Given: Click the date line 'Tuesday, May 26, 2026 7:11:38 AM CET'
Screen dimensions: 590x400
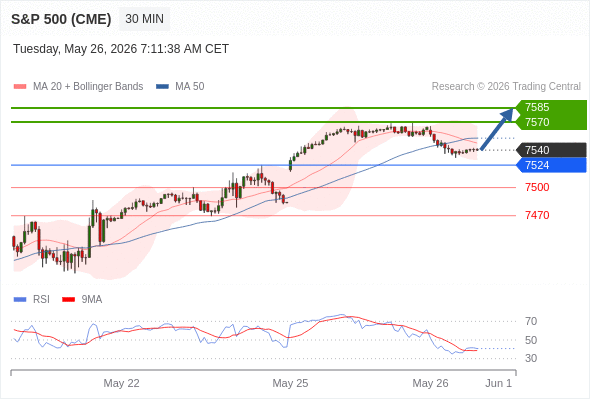Looking at the screenshot, I should point(121,49).
